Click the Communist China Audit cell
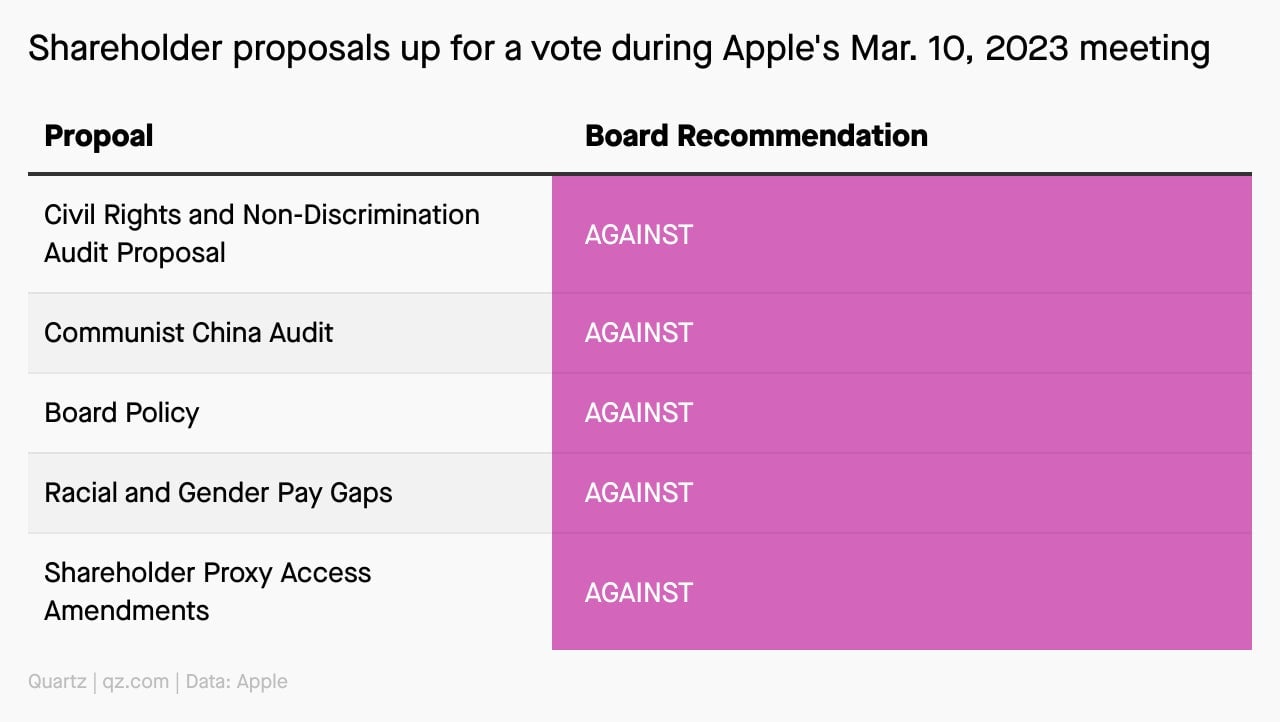The height and width of the screenshot is (722, 1280). [290, 333]
